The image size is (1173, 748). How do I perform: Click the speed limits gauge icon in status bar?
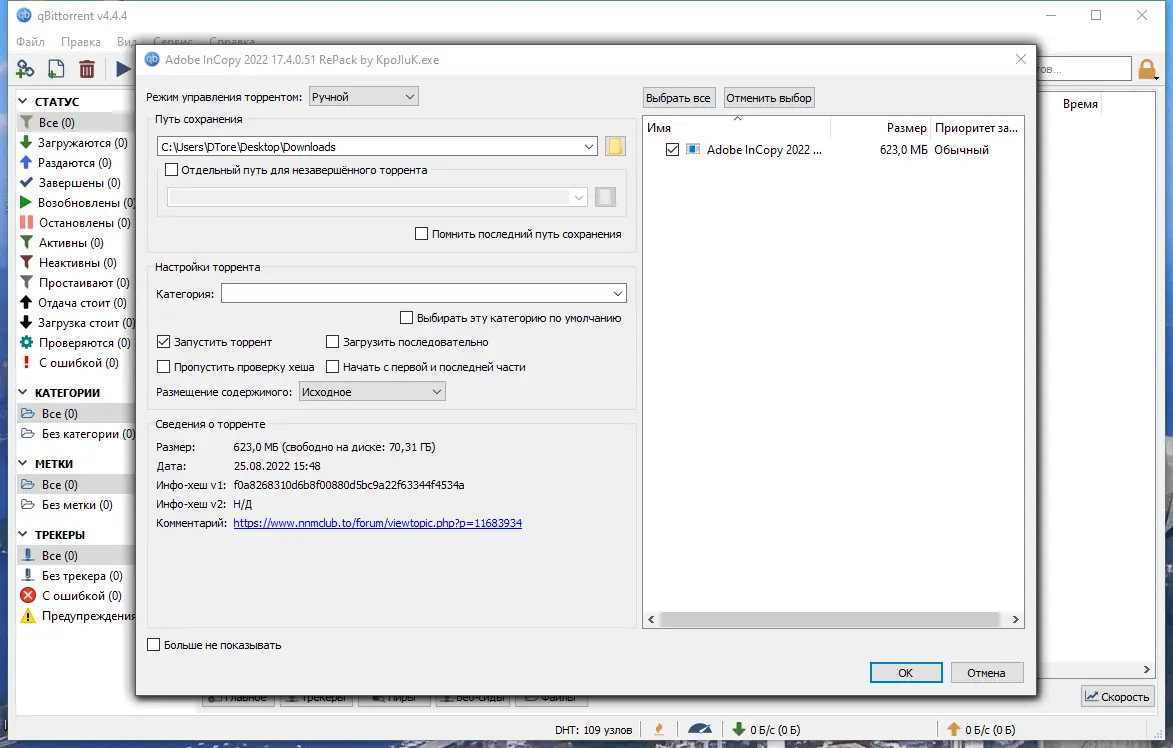[x=699, y=729]
